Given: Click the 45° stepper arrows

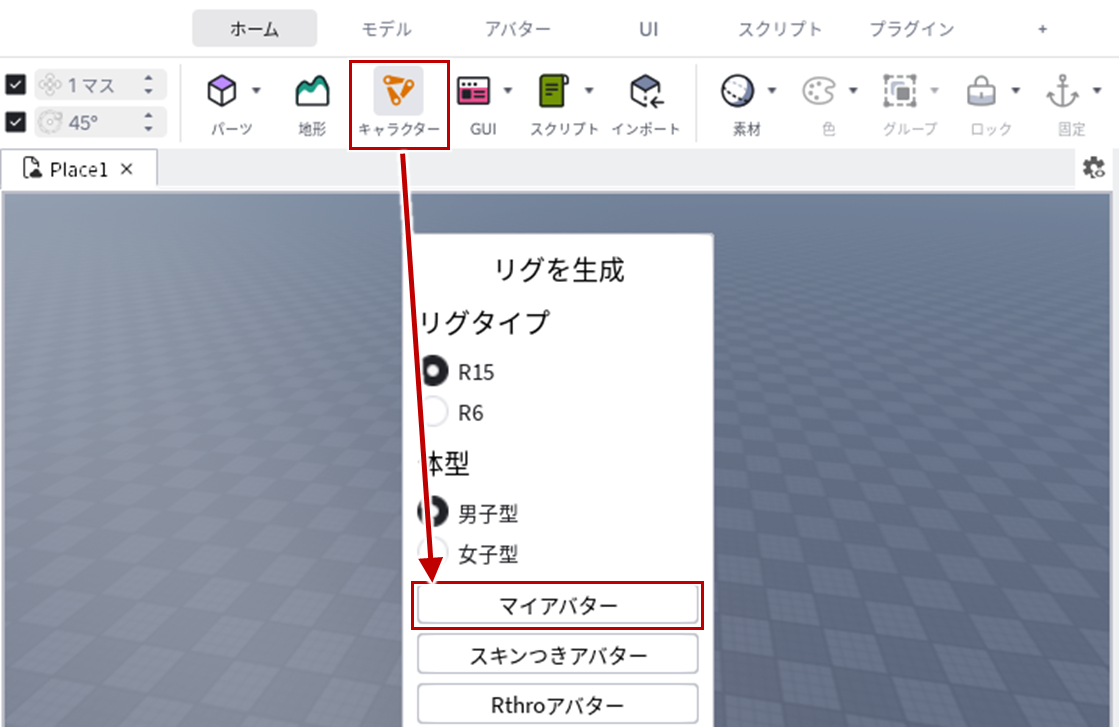Looking at the screenshot, I should (148, 122).
